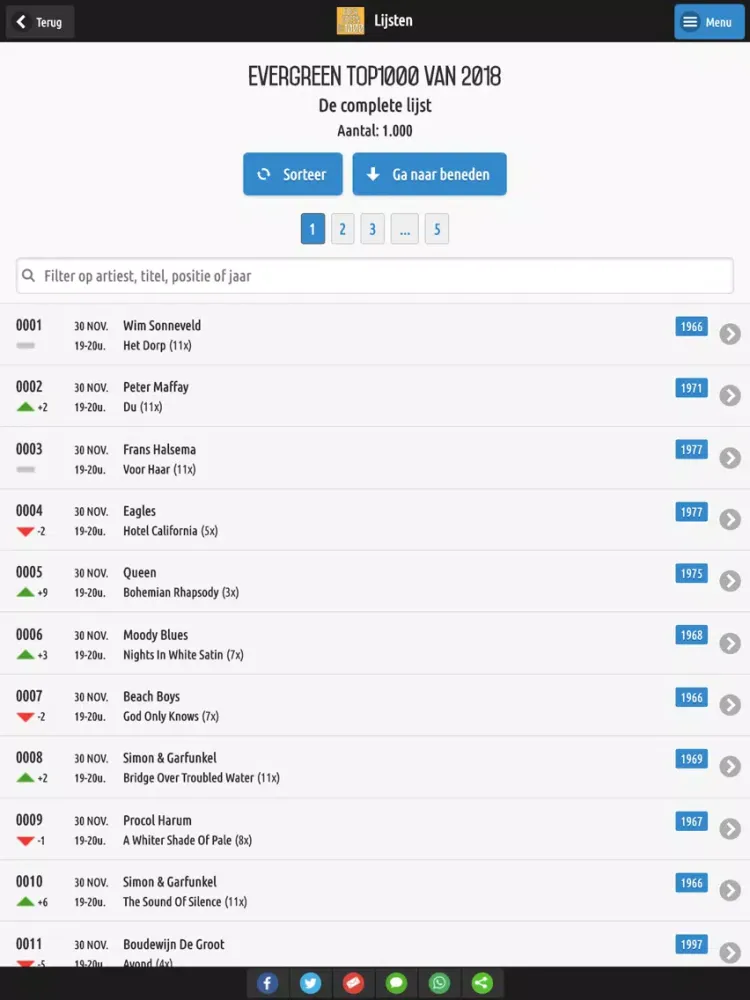This screenshot has height=1000, width=750.
Task: Click the 1966 badge for The Sound Of Silence
Action: point(691,883)
